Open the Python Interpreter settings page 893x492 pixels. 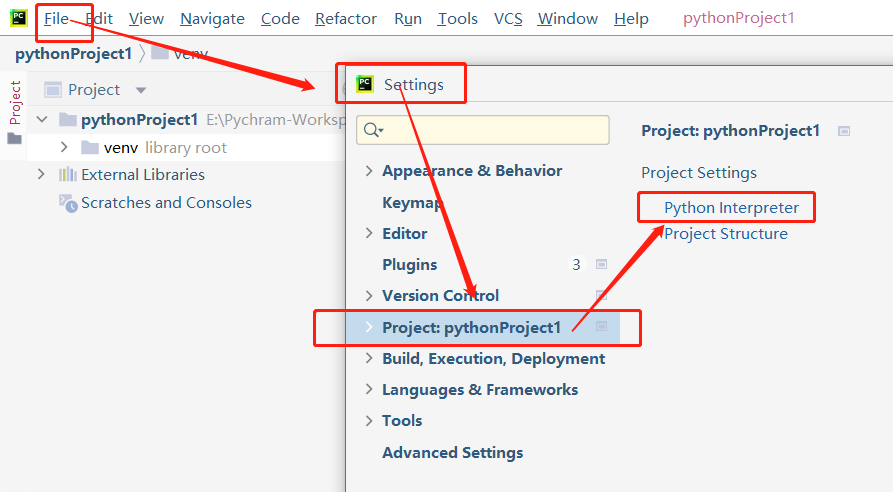(x=731, y=208)
